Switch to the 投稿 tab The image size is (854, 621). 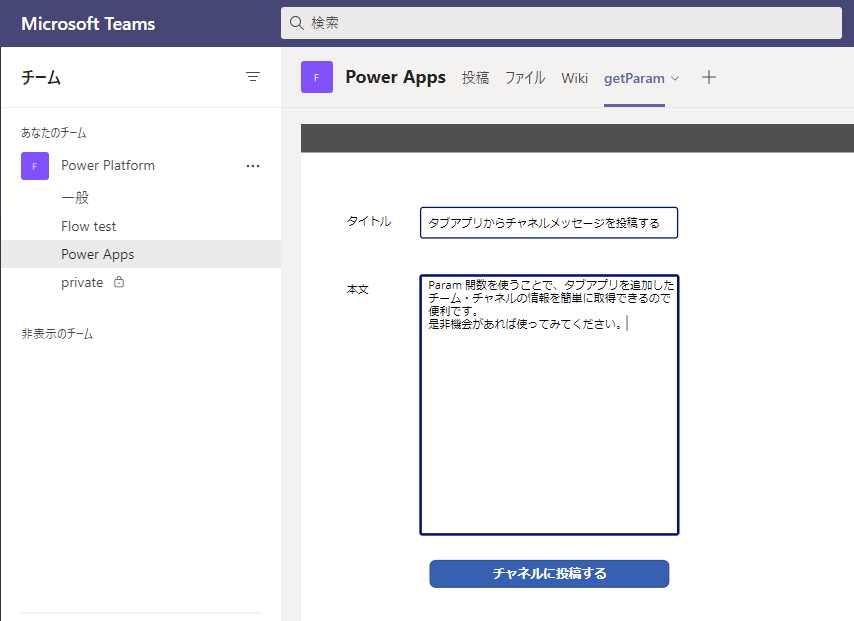pyautogui.click(x=475, y=78)
